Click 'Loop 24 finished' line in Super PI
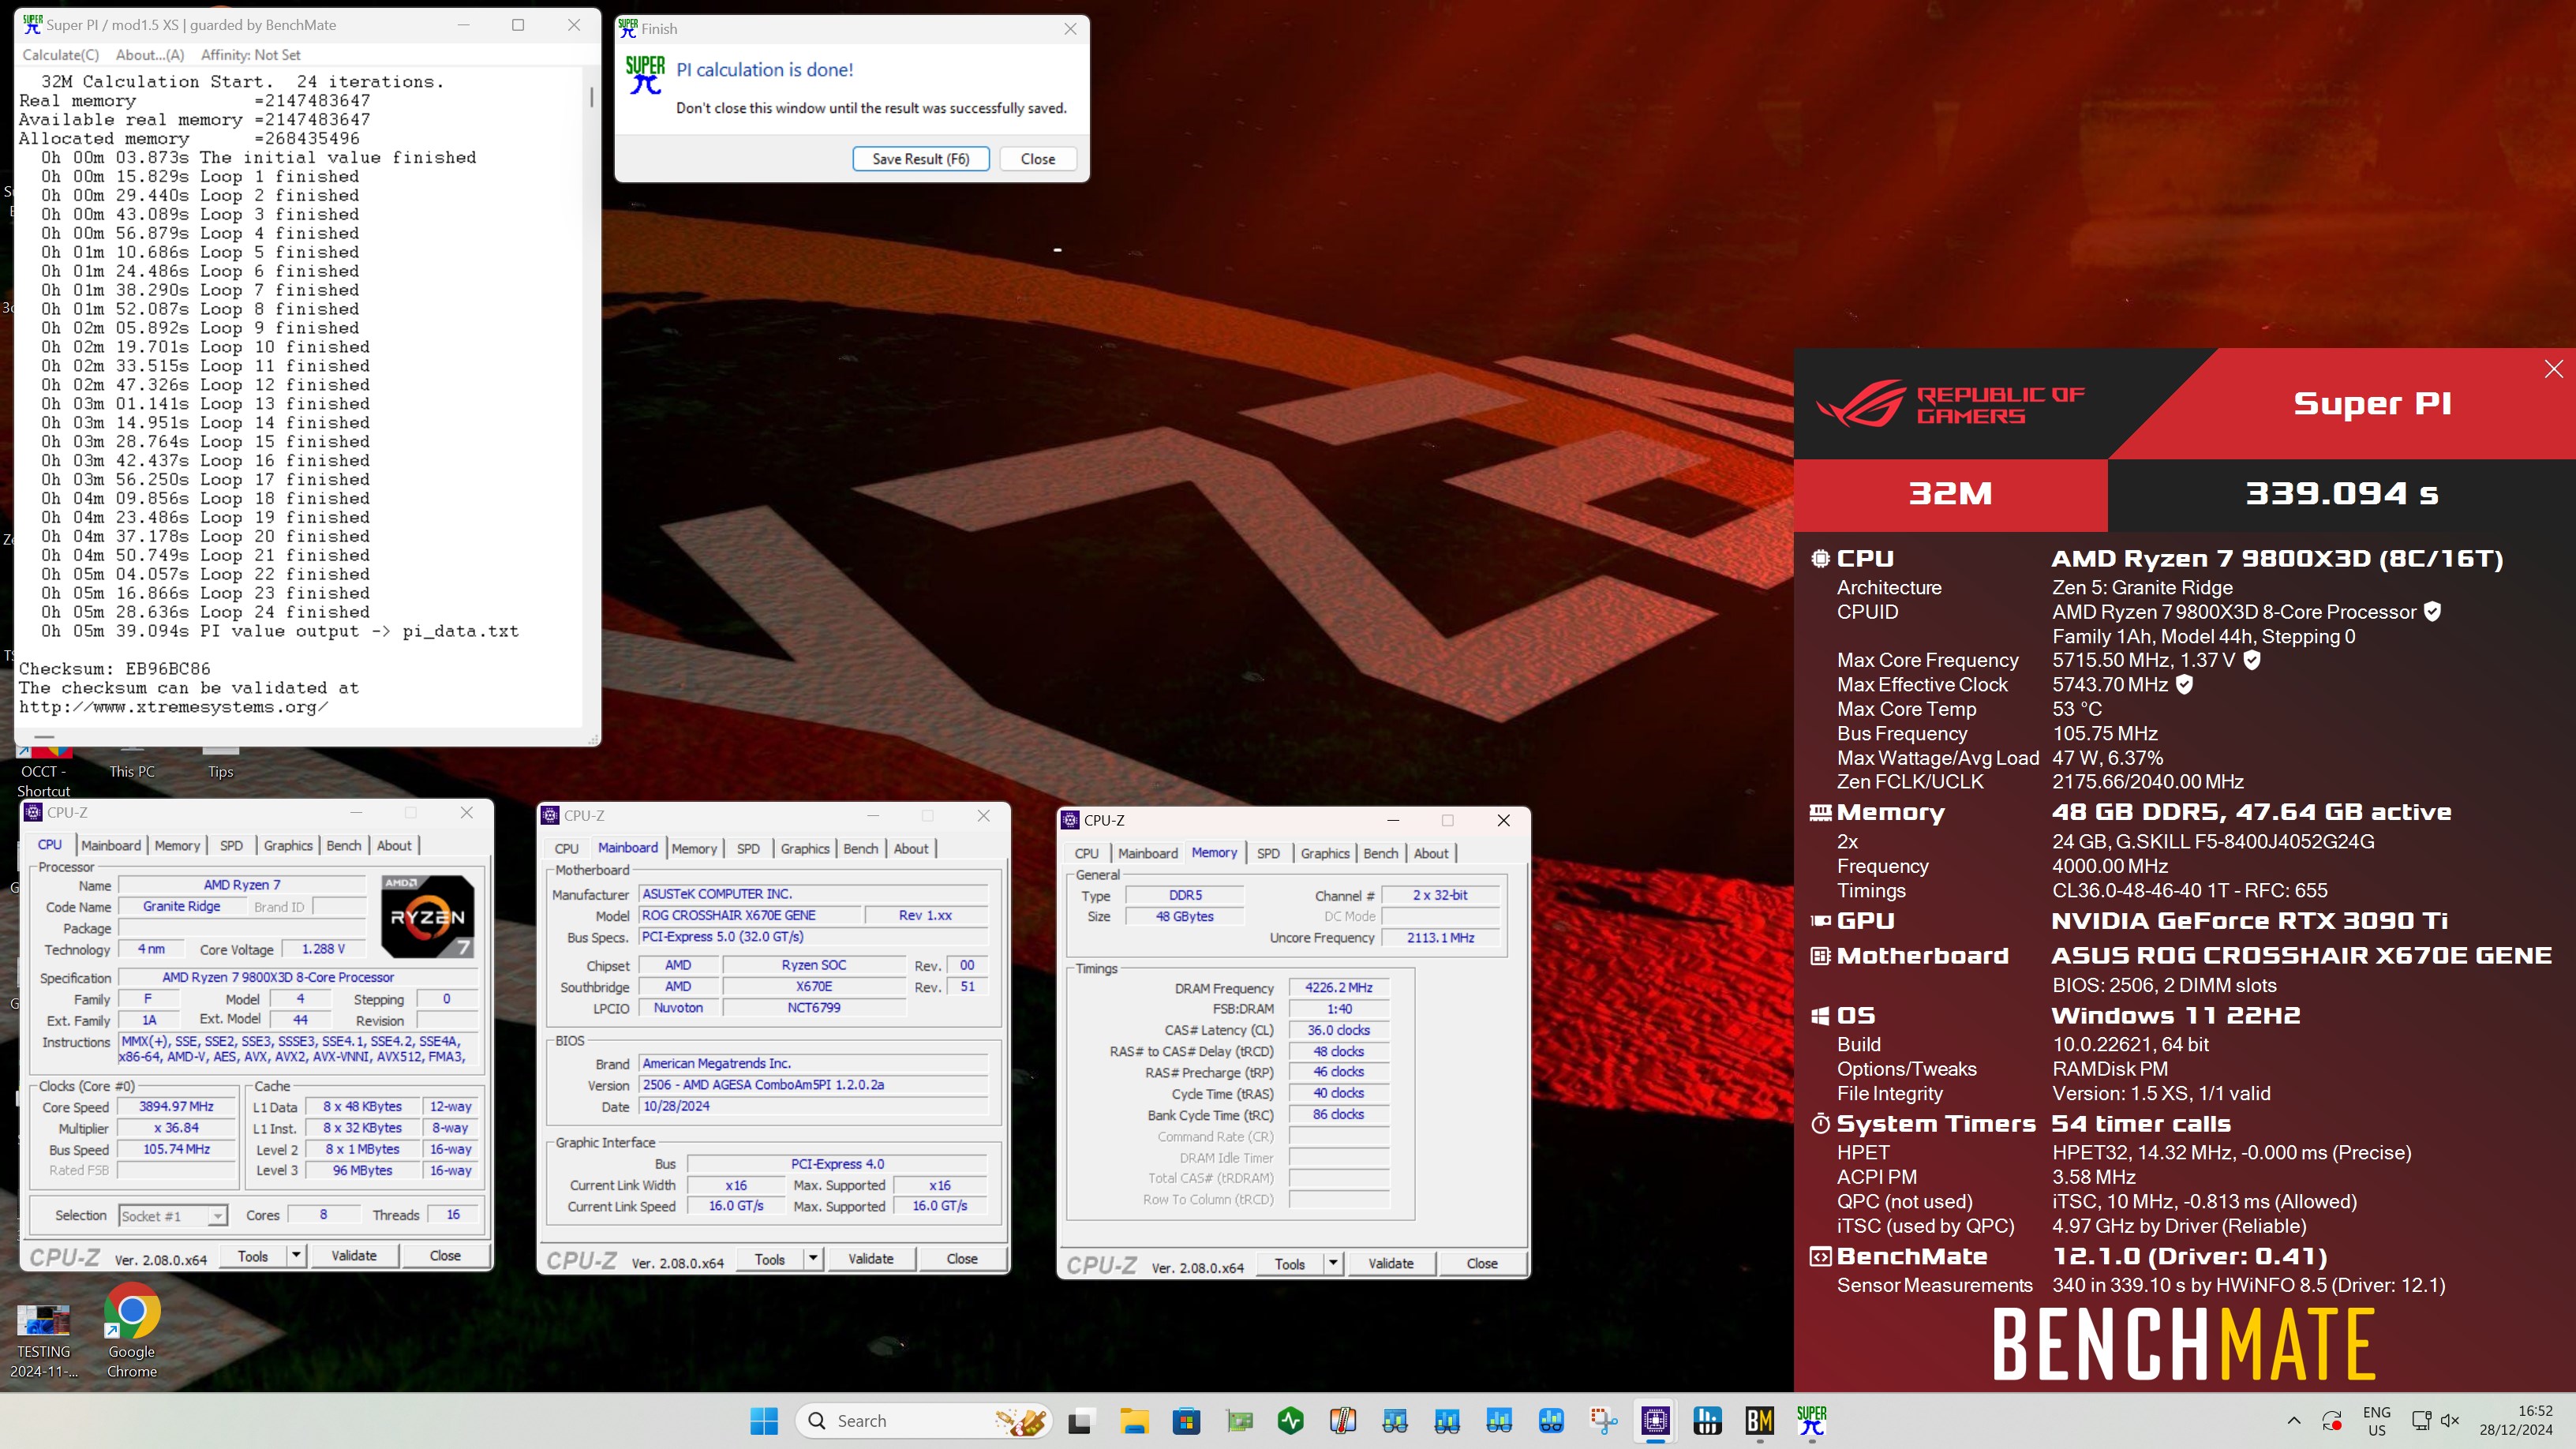The width and height of the screenshot is (2576, 1449). [205, 612]
